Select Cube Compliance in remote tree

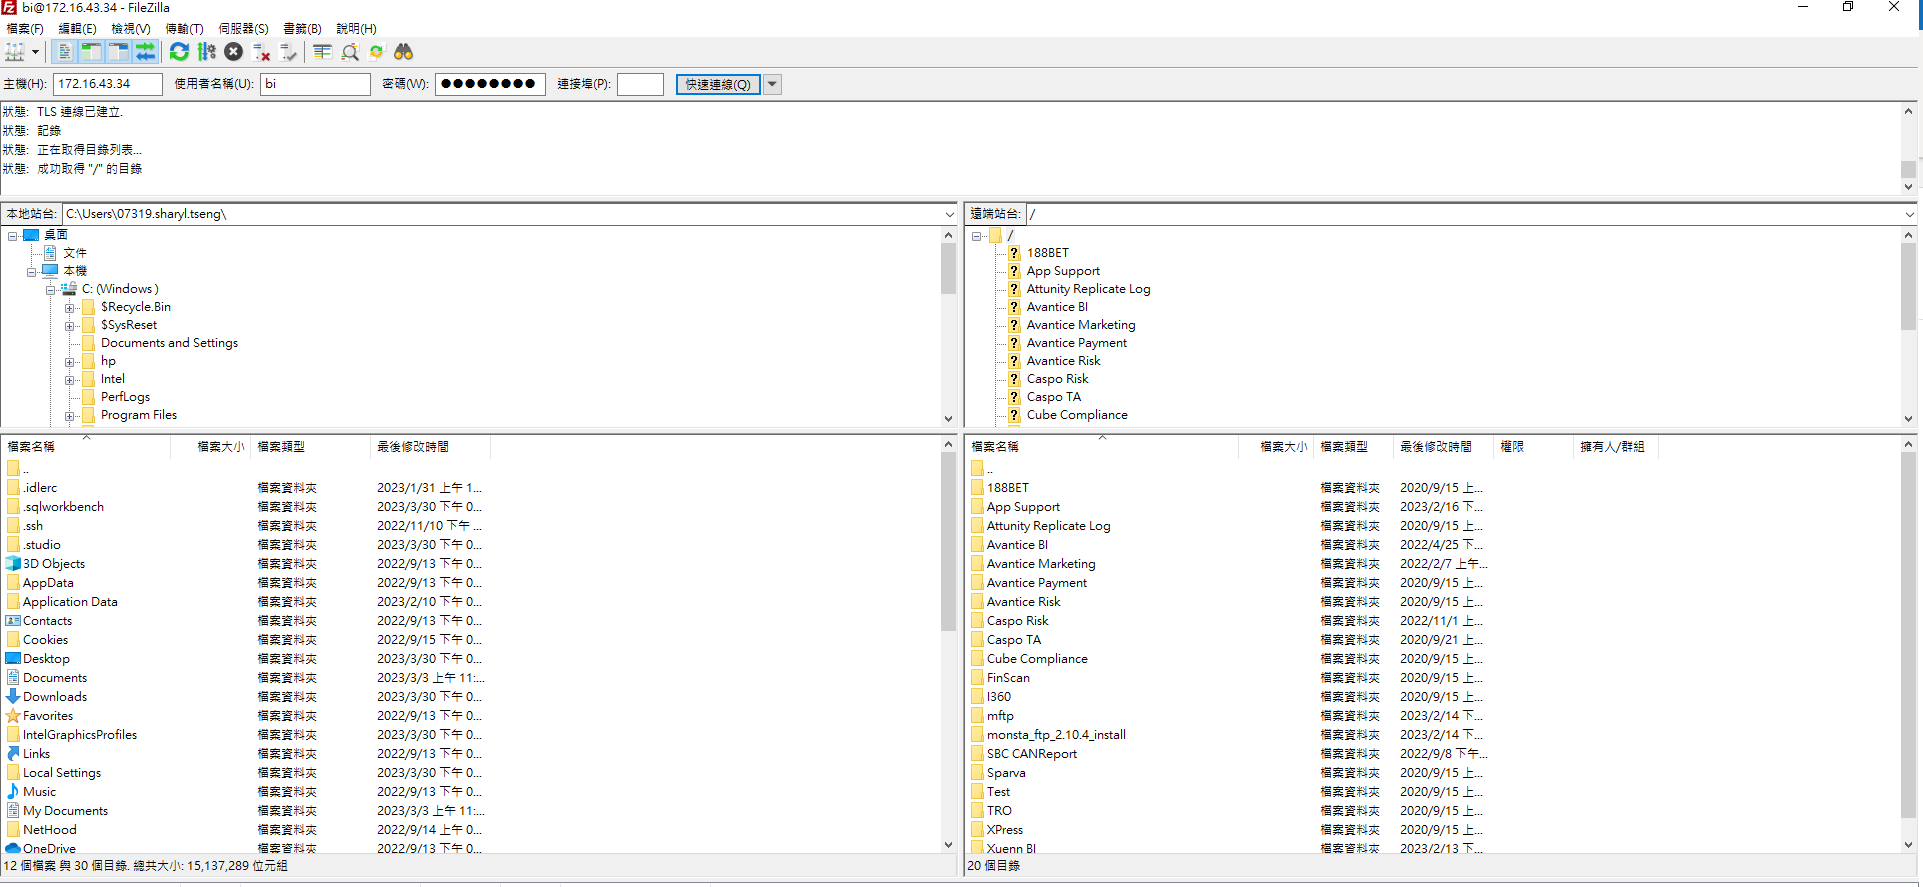[1077, 415]
